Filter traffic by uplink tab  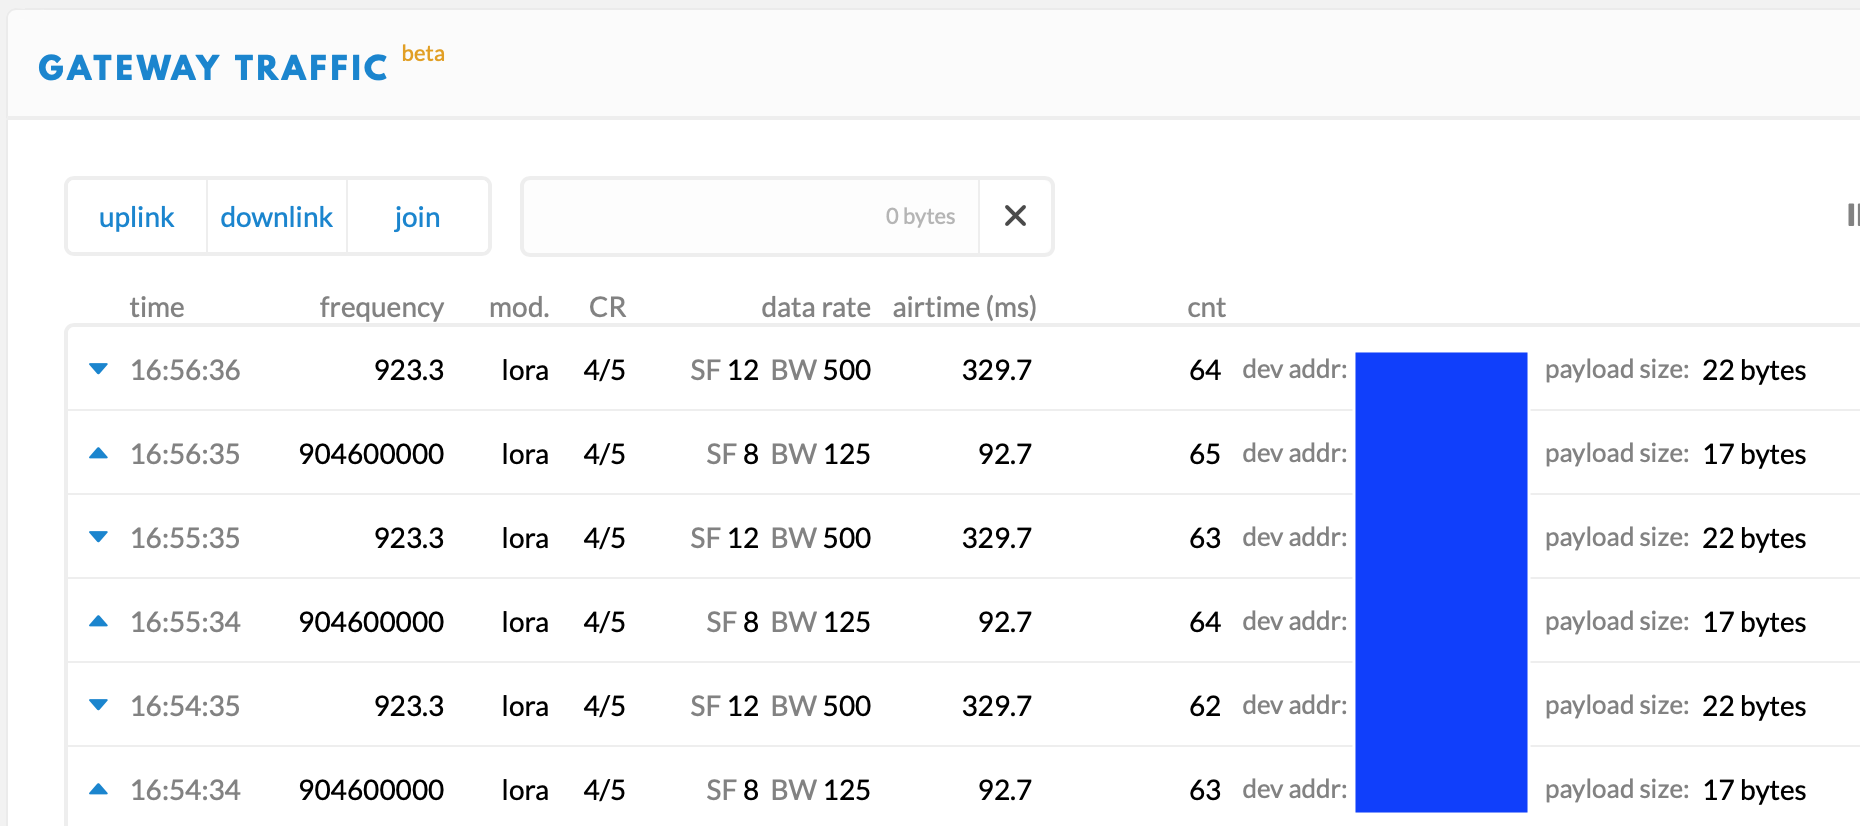tap(137, 217)
